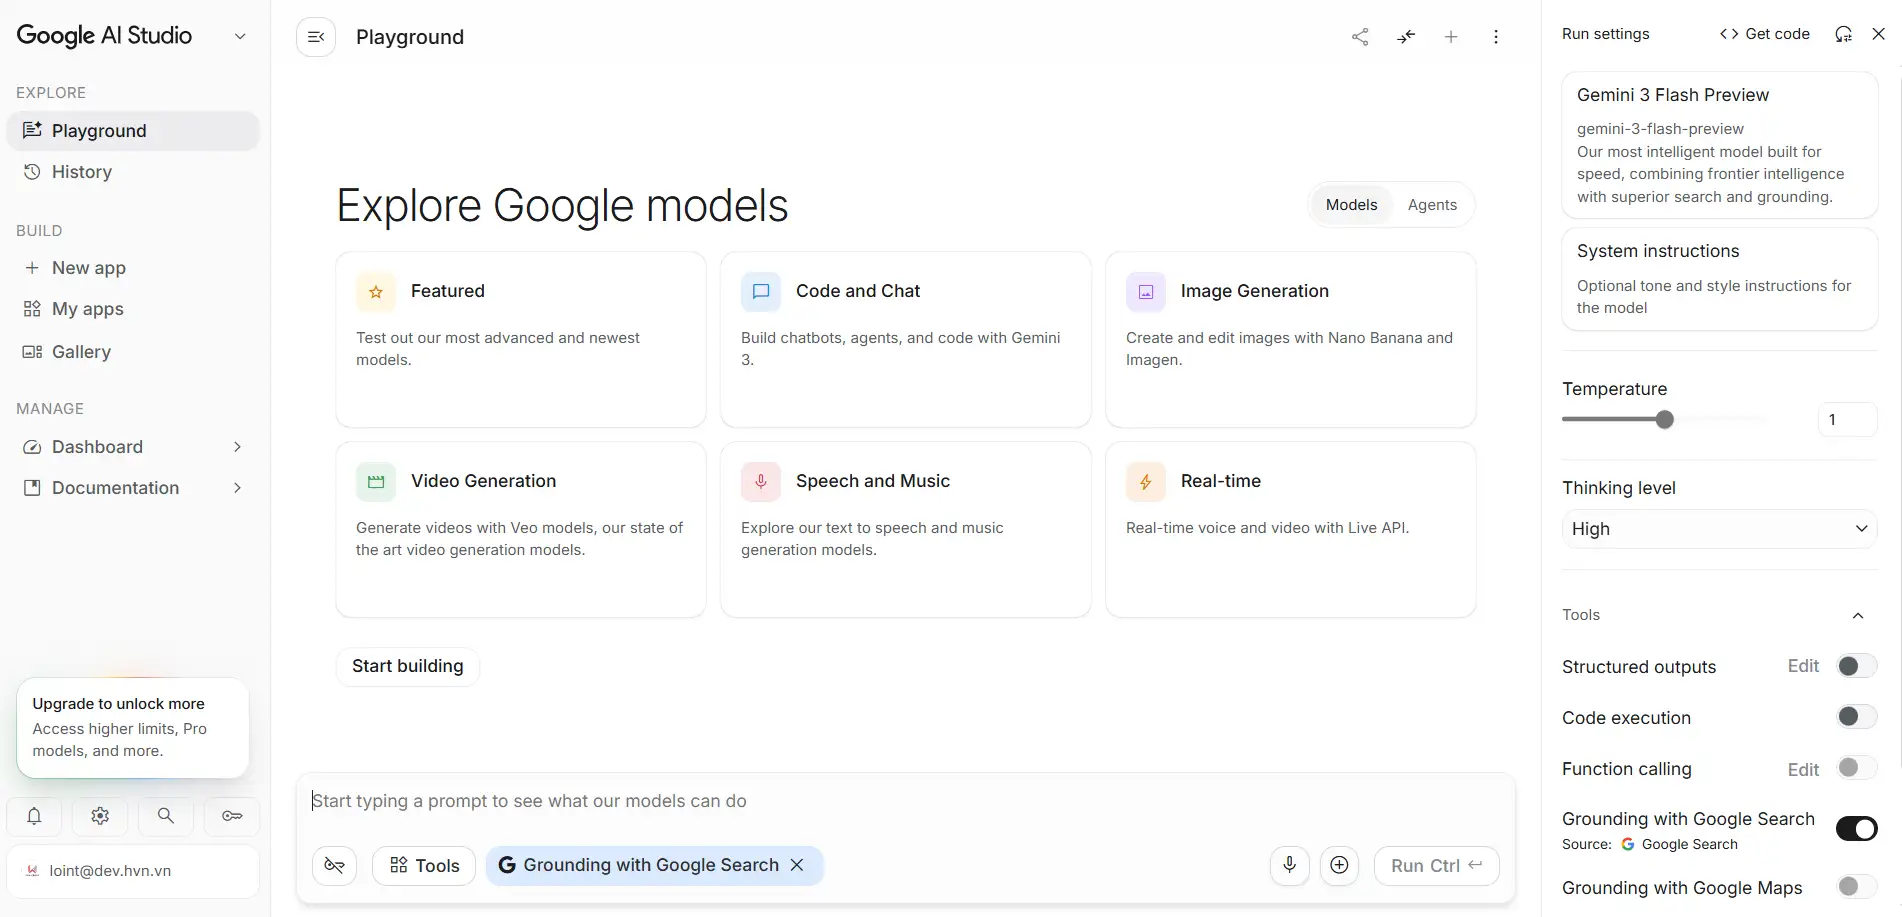Click the Featured star icon
The width and height of the screenshot is (1902, 917).
point(376,292)
